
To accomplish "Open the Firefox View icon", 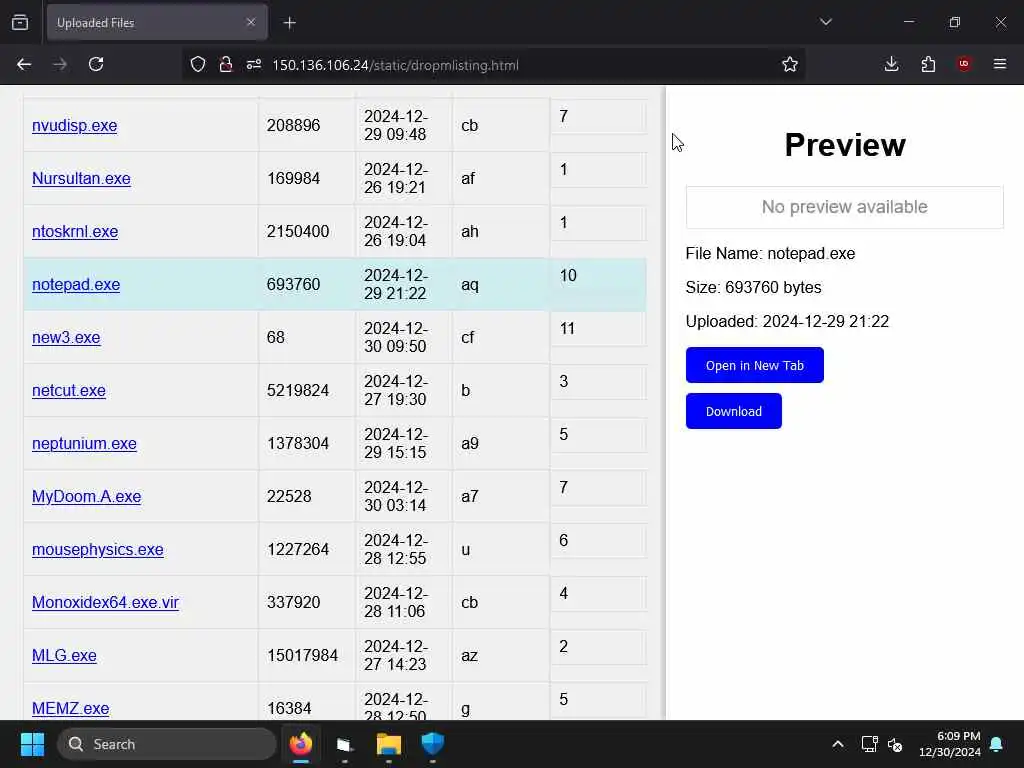I will [20, 22].
